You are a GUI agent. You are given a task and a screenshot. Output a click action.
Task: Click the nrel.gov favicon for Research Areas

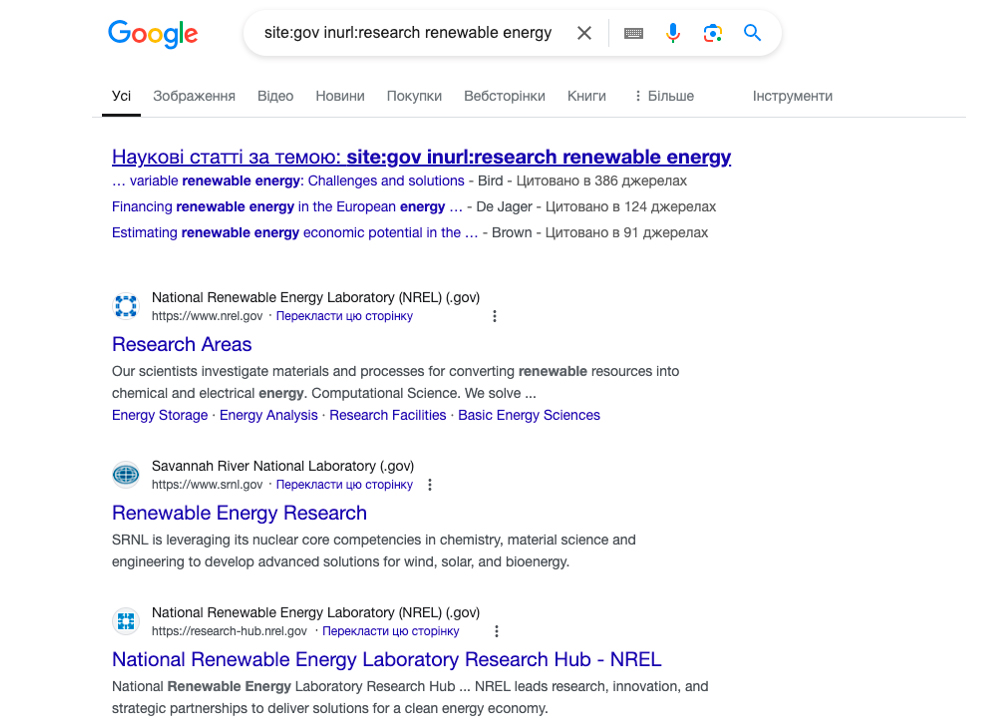pyautogui.click(x=126, y=306)
